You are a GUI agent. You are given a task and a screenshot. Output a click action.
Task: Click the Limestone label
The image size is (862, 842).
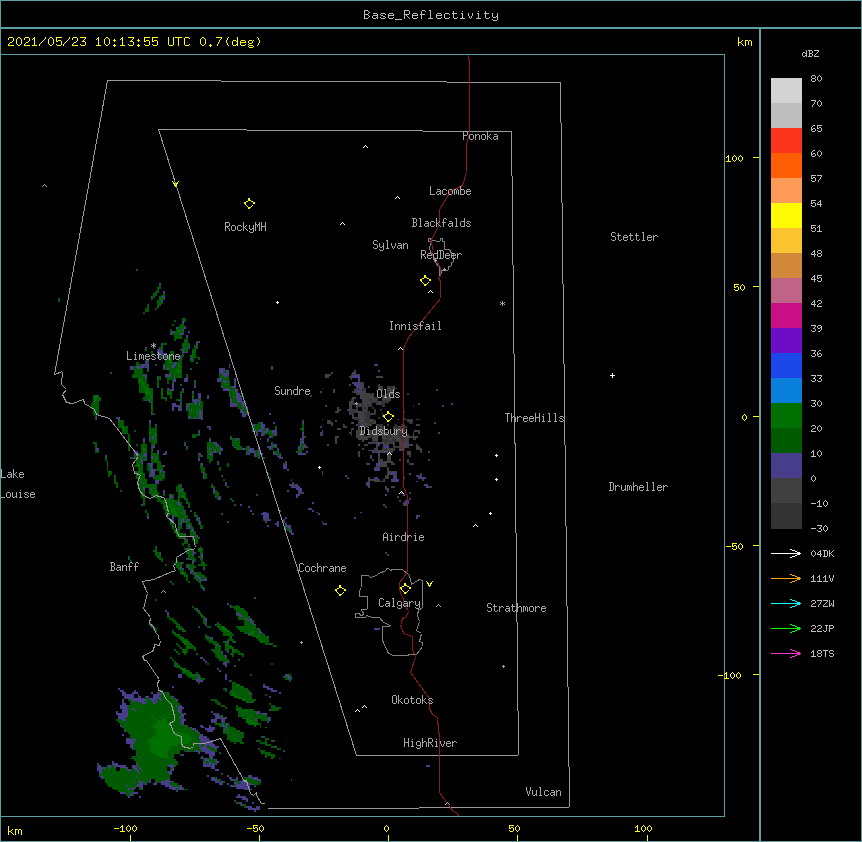153,356
